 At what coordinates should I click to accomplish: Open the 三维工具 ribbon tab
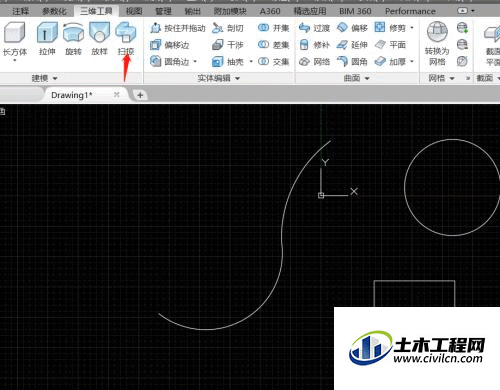coord(96,11)
